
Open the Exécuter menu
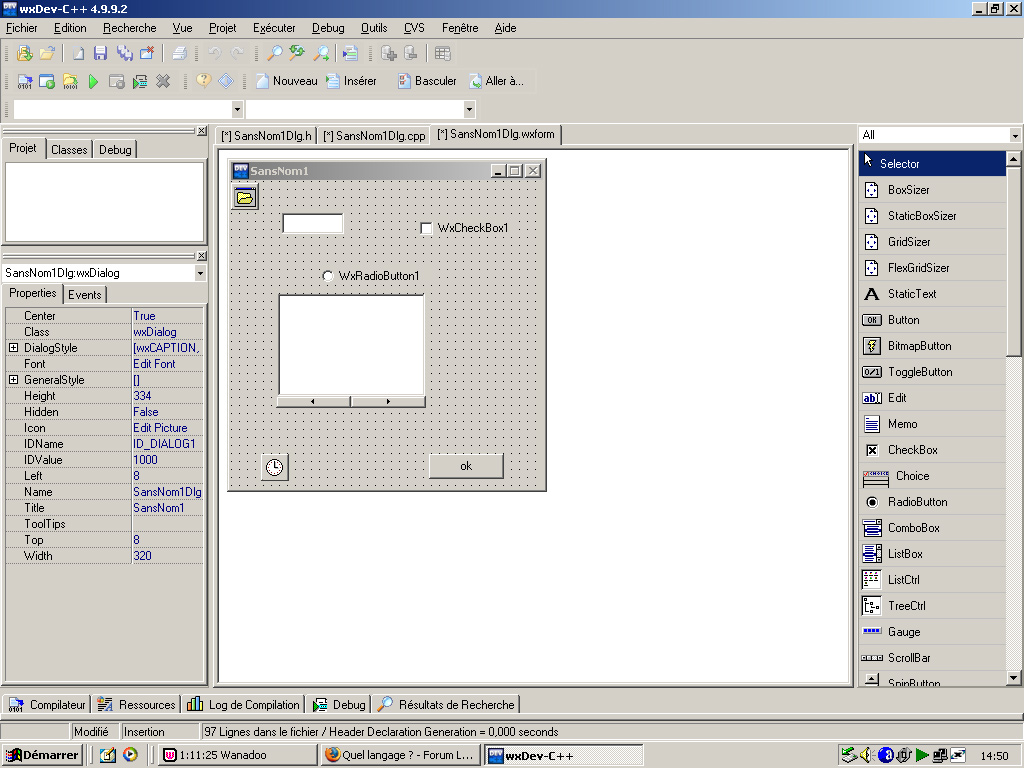tap(274, 28)
